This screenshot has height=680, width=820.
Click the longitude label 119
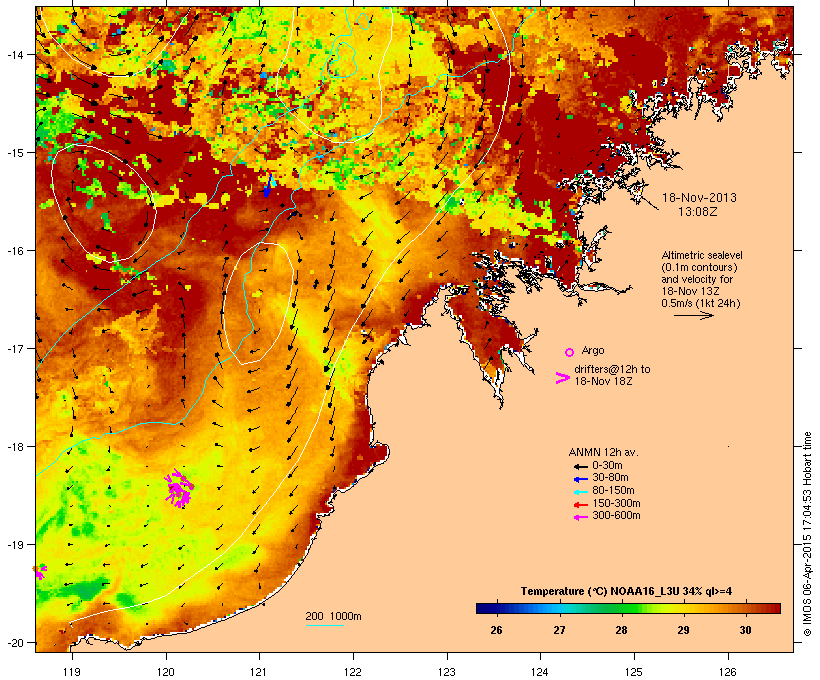pos(72,672)
